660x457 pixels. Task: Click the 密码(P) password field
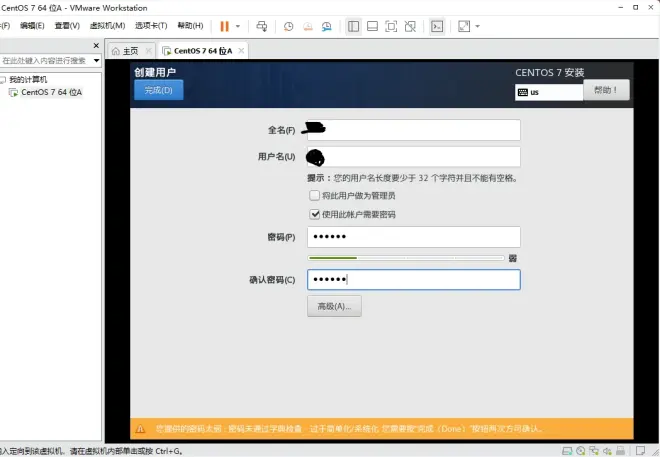click(x=414, y=237)
